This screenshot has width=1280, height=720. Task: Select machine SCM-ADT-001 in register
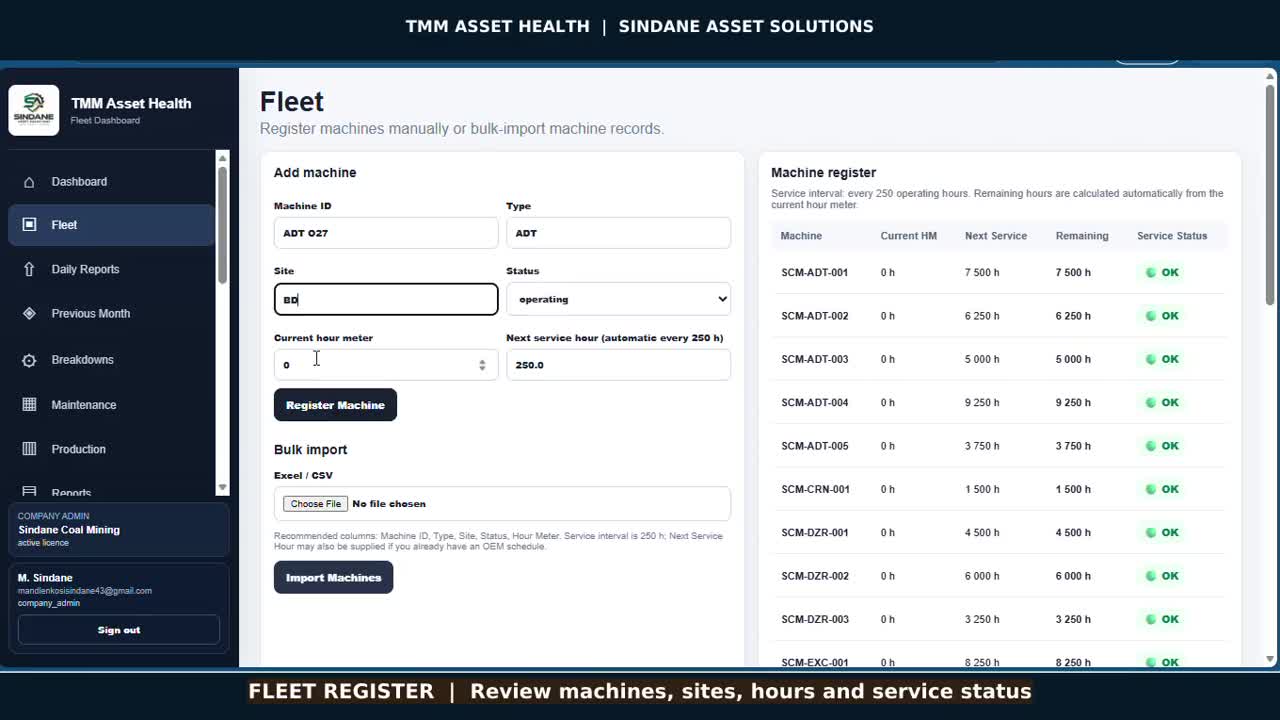814,272
